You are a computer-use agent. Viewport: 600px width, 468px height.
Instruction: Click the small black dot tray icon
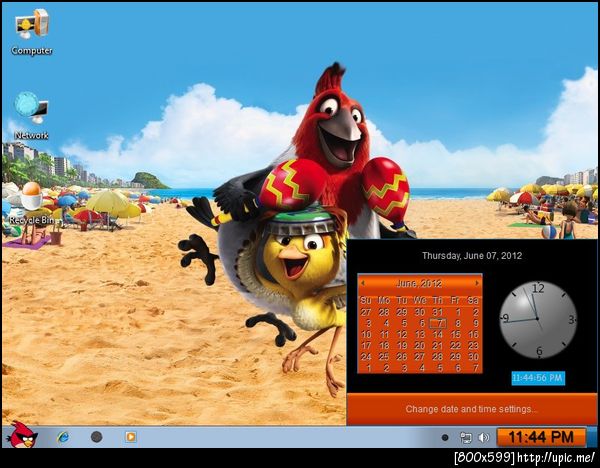pyautogui.click(x=445, y=437)
